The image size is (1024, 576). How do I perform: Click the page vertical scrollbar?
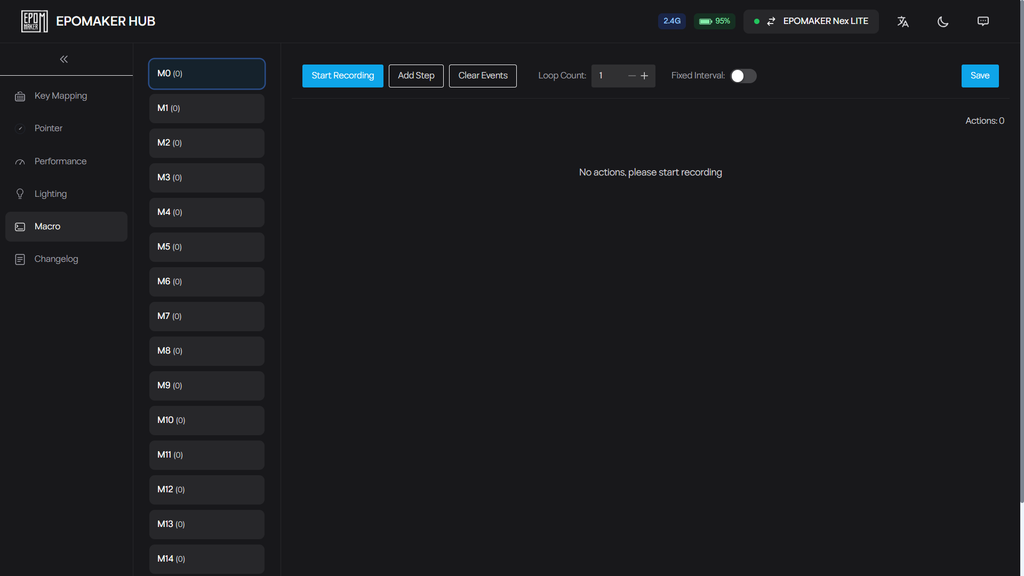pyautogui.click(x=1021, y=251)
